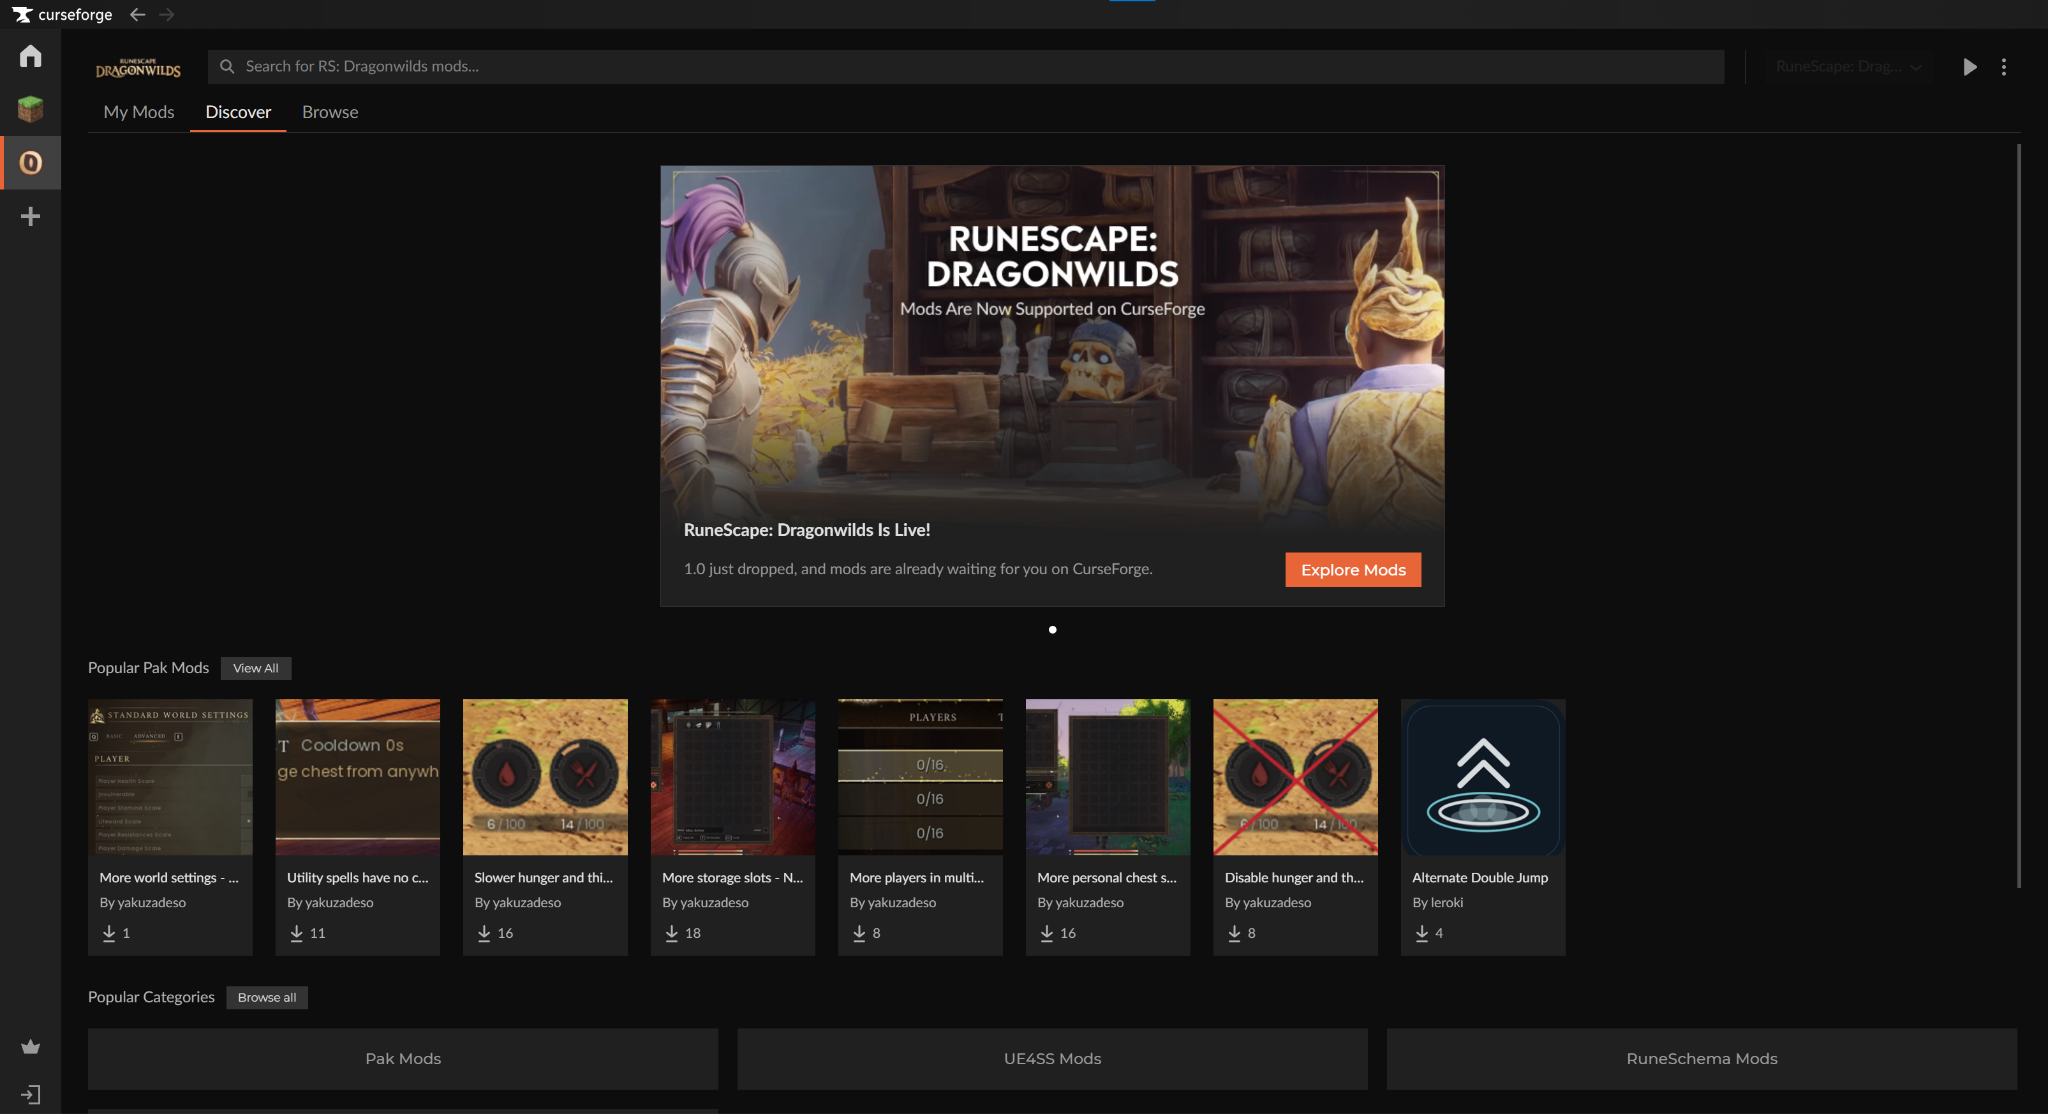Click download icon on More personal chest card
The width and height of the screenshot is (2048, 1114).
coord(1047,933)
